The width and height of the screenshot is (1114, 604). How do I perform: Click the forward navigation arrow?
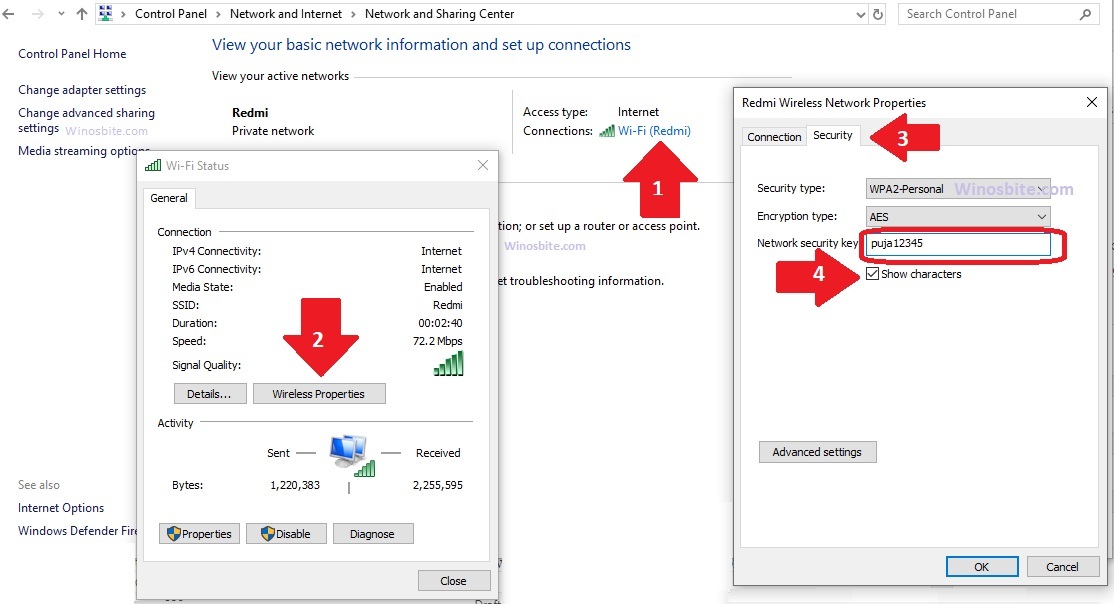36,15
